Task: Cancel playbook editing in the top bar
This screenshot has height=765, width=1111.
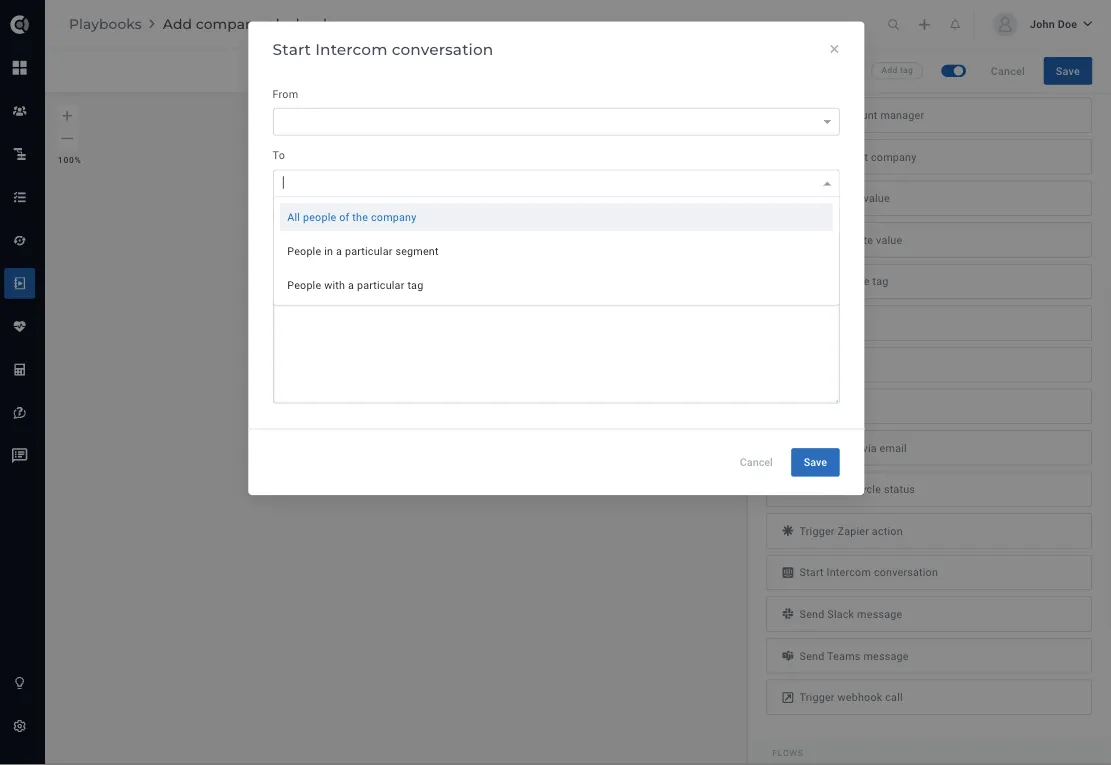Action: (x=1007, y=71)
